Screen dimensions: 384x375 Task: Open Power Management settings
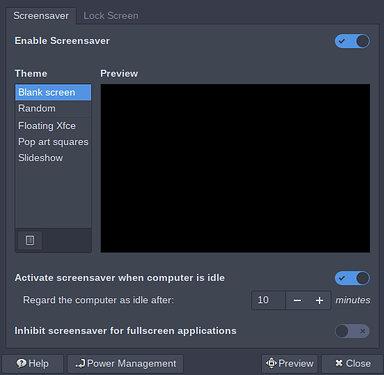tap(125, 364)
